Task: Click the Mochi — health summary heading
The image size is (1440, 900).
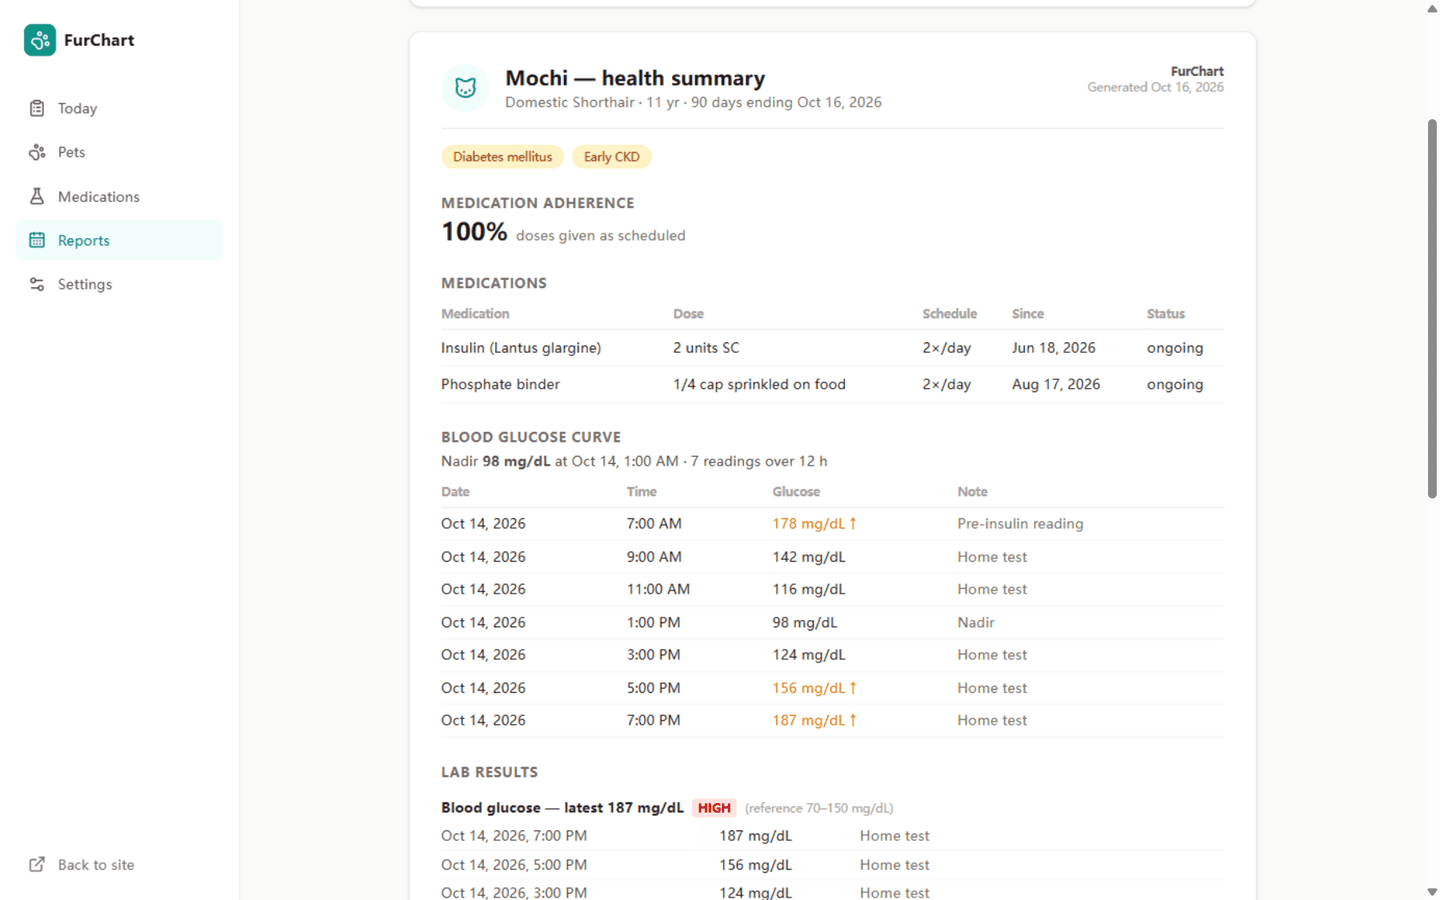Action: [635, 78]
